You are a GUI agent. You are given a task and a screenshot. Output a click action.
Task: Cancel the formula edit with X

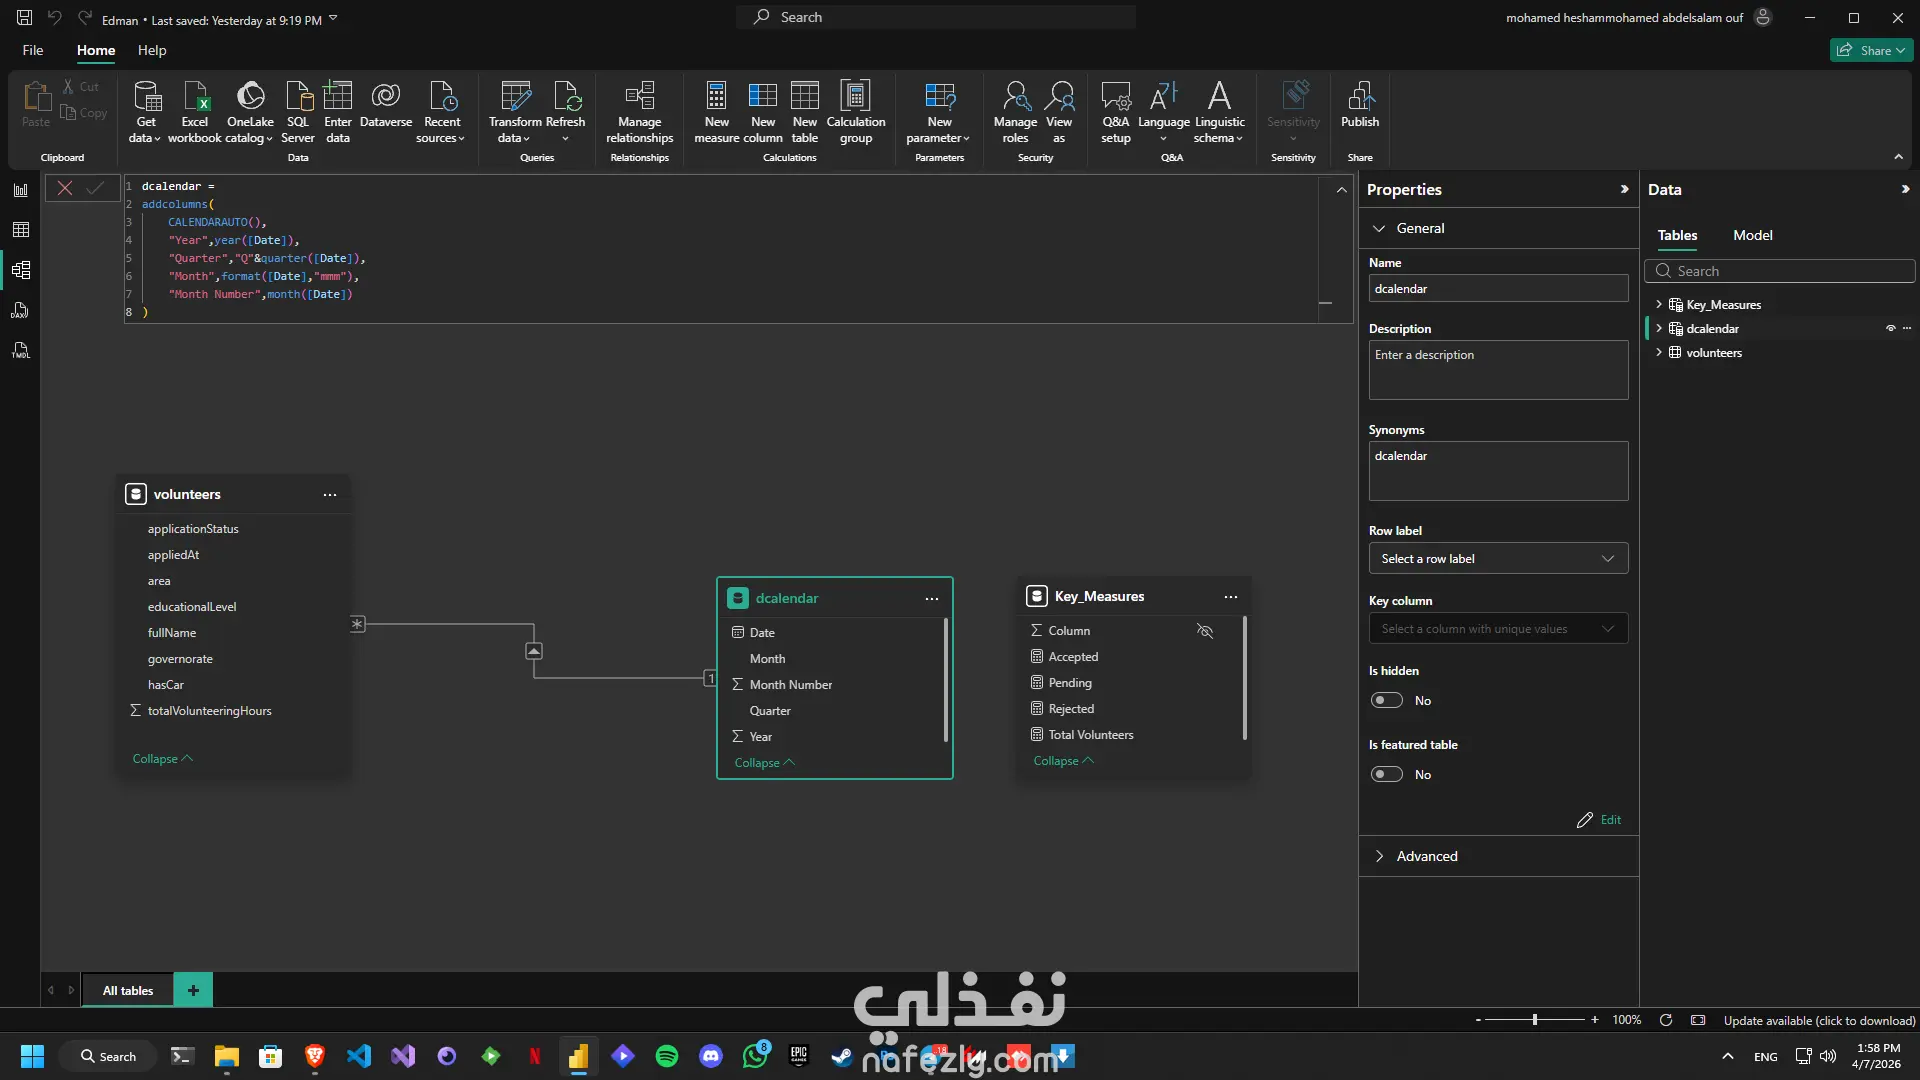(x=65, y=188)
